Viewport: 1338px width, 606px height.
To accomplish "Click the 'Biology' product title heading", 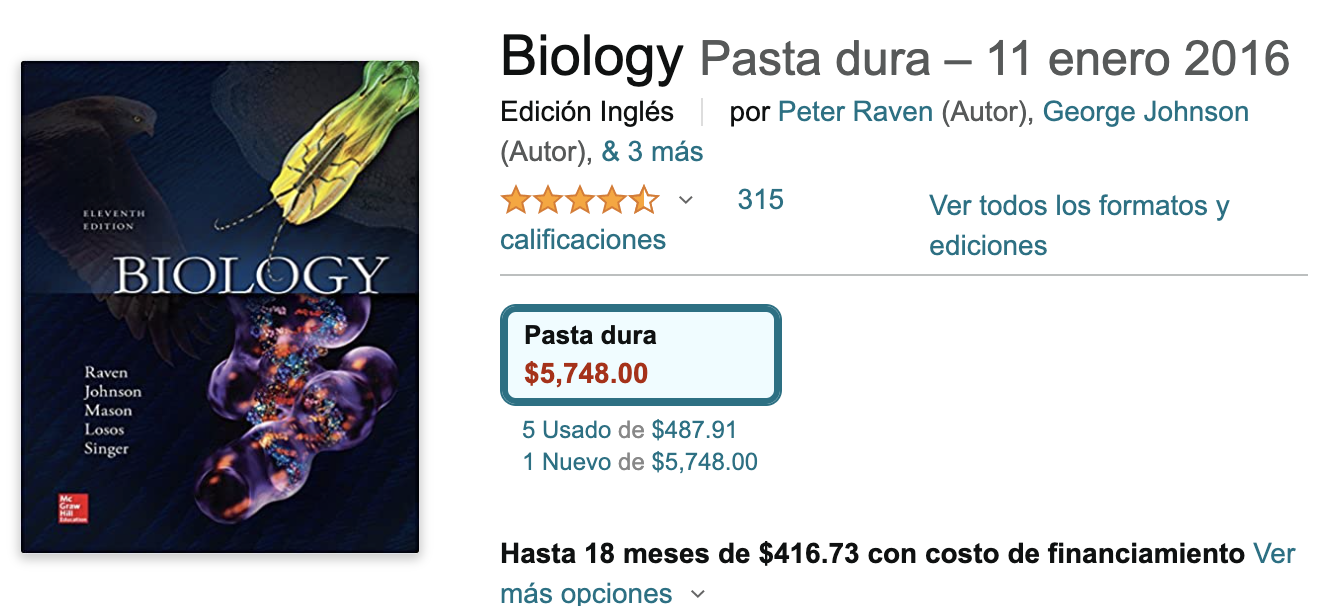I will point(592,56).
